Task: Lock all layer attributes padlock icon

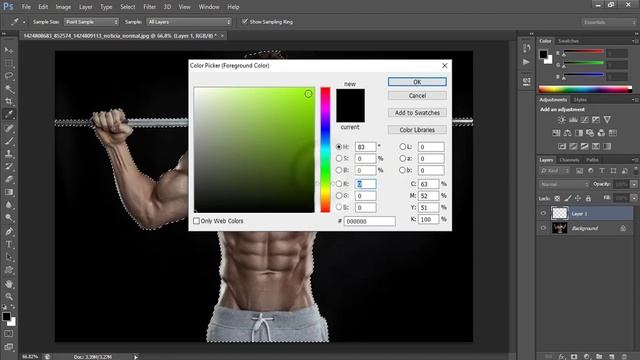Action: (588, 198)
